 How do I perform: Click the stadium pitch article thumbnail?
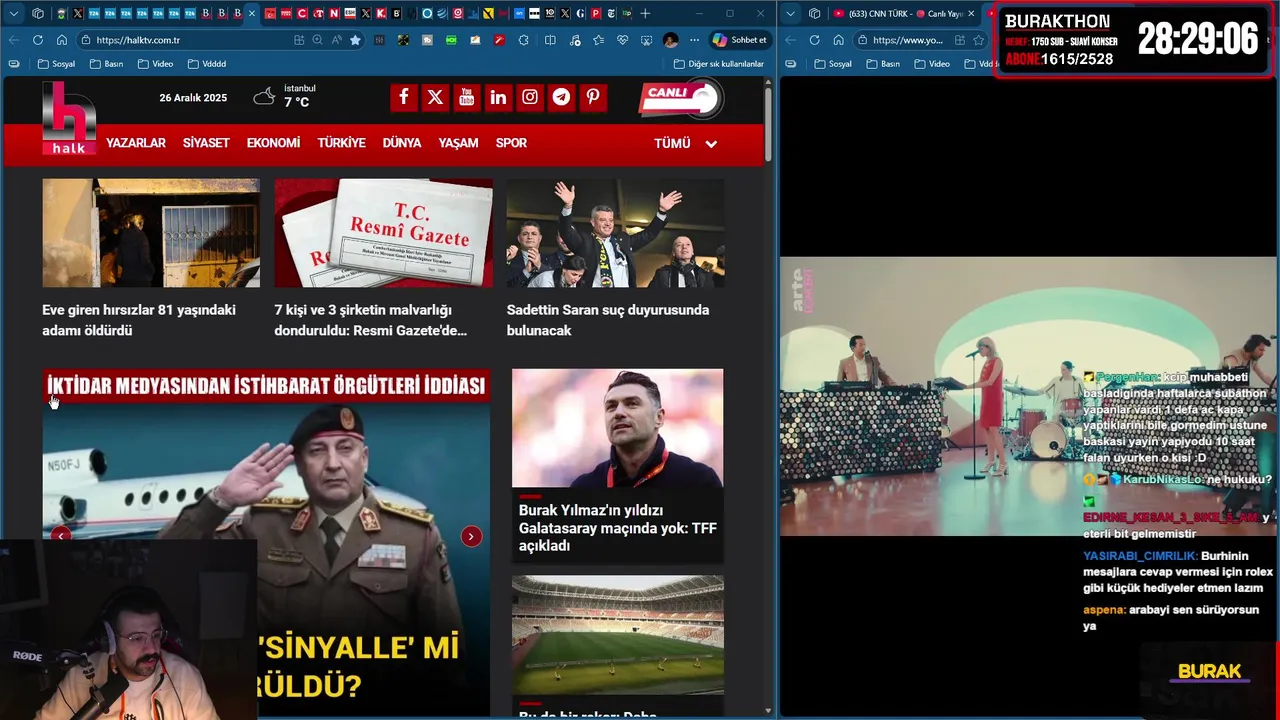(x=617, y=635)
